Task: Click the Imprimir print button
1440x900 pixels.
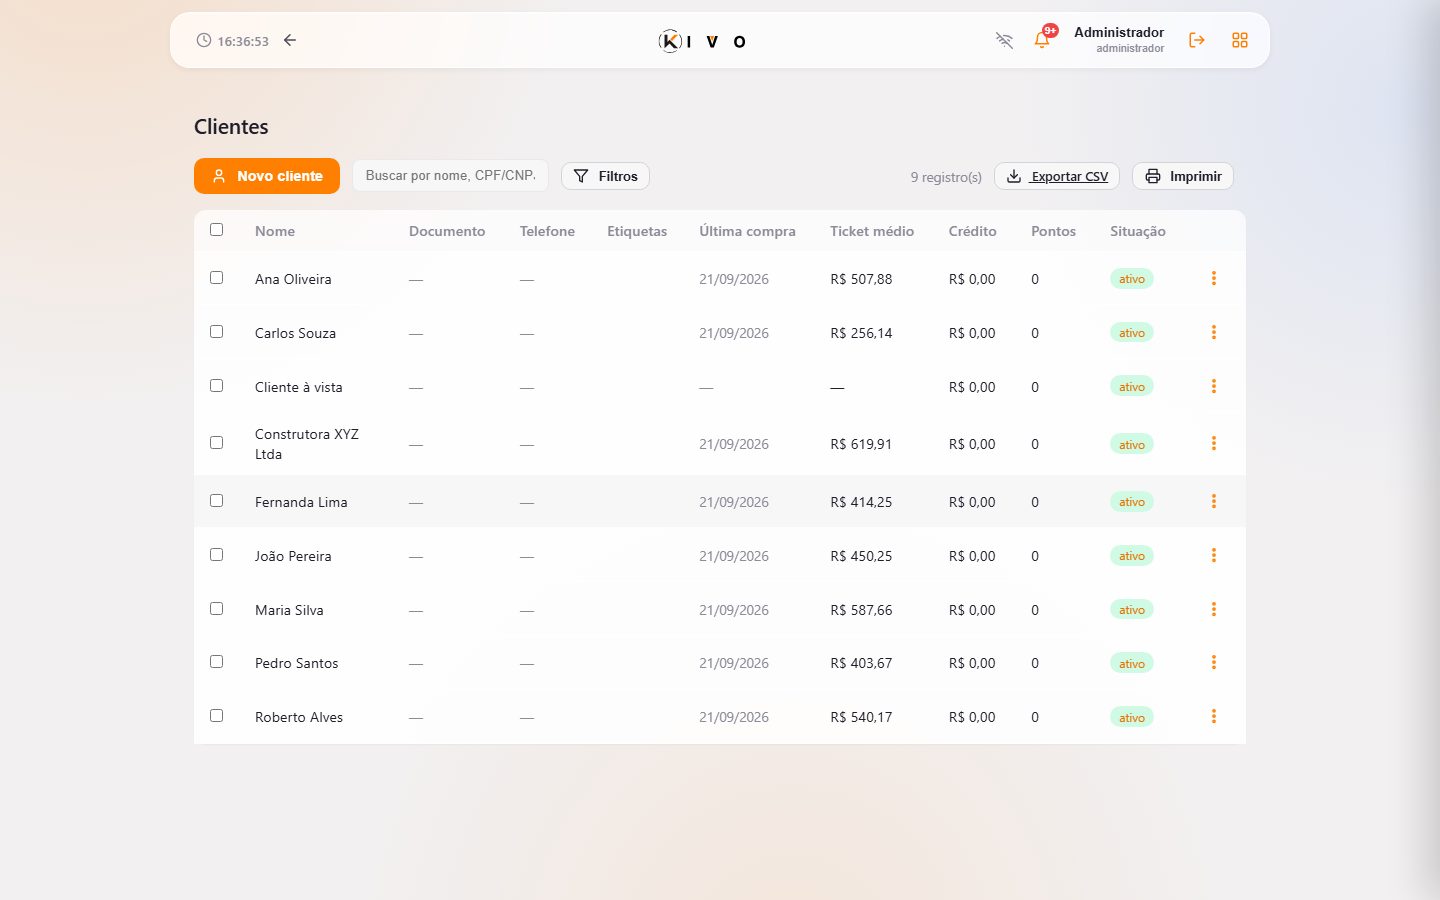Action: [1183, 176]
